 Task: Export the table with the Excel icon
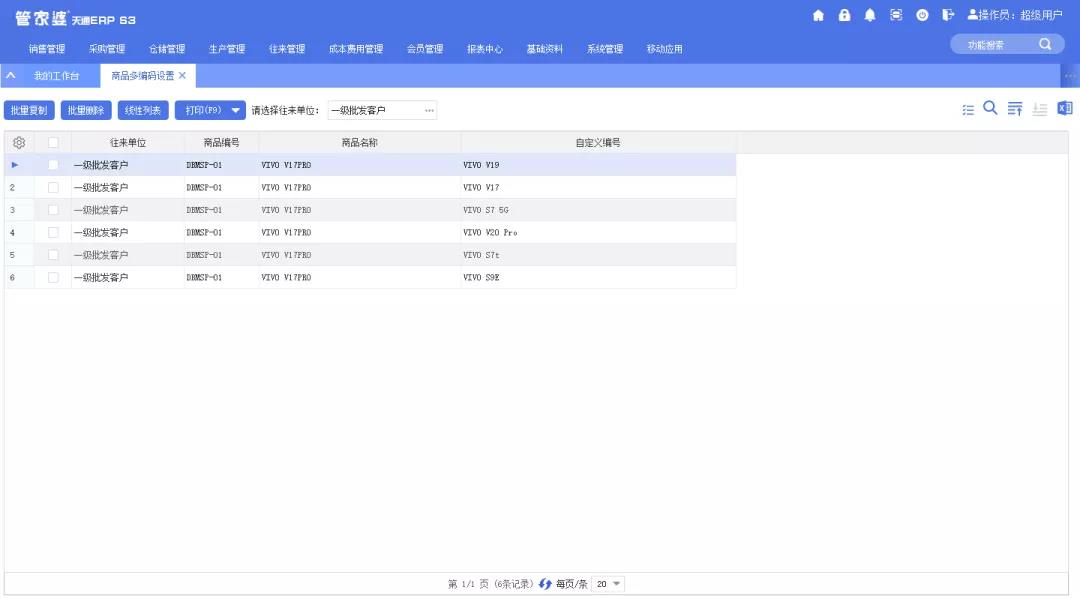coord(1065,109)
